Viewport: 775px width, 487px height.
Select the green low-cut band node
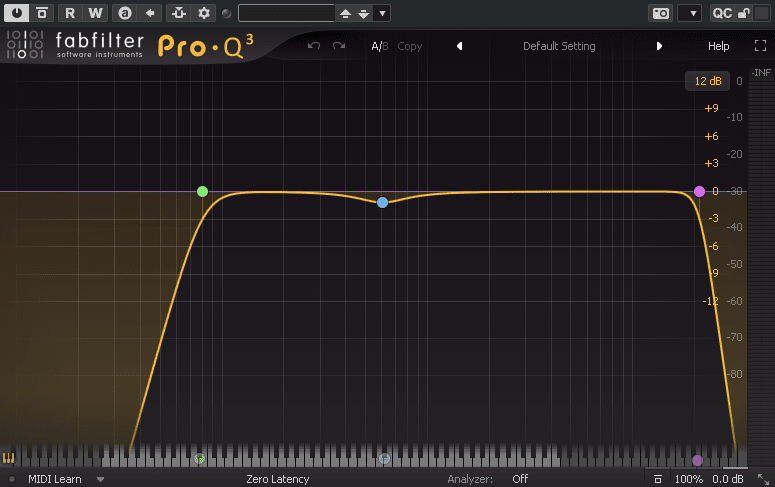(x=202, y=191)
